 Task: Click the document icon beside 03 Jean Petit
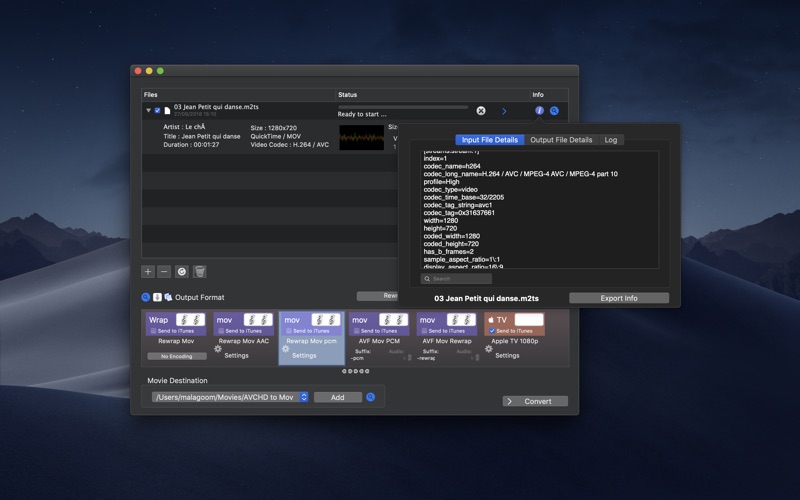click(167, 111)
